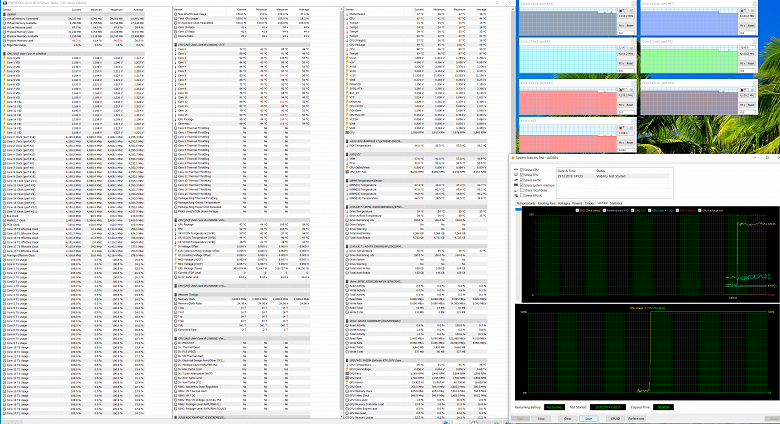Select the PCH Temperature sensor row
The width and height of the screenshot is (780, 424).
(x=416, y=146)
